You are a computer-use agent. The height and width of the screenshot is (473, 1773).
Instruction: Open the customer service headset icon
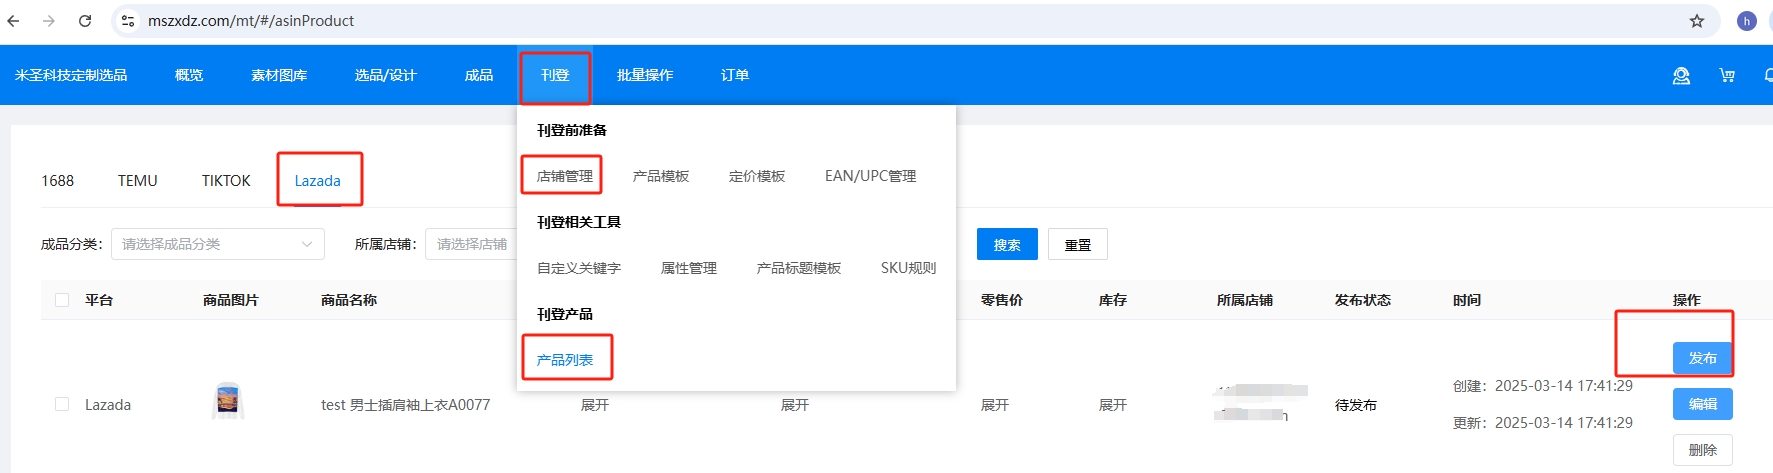coord(1681,76)
